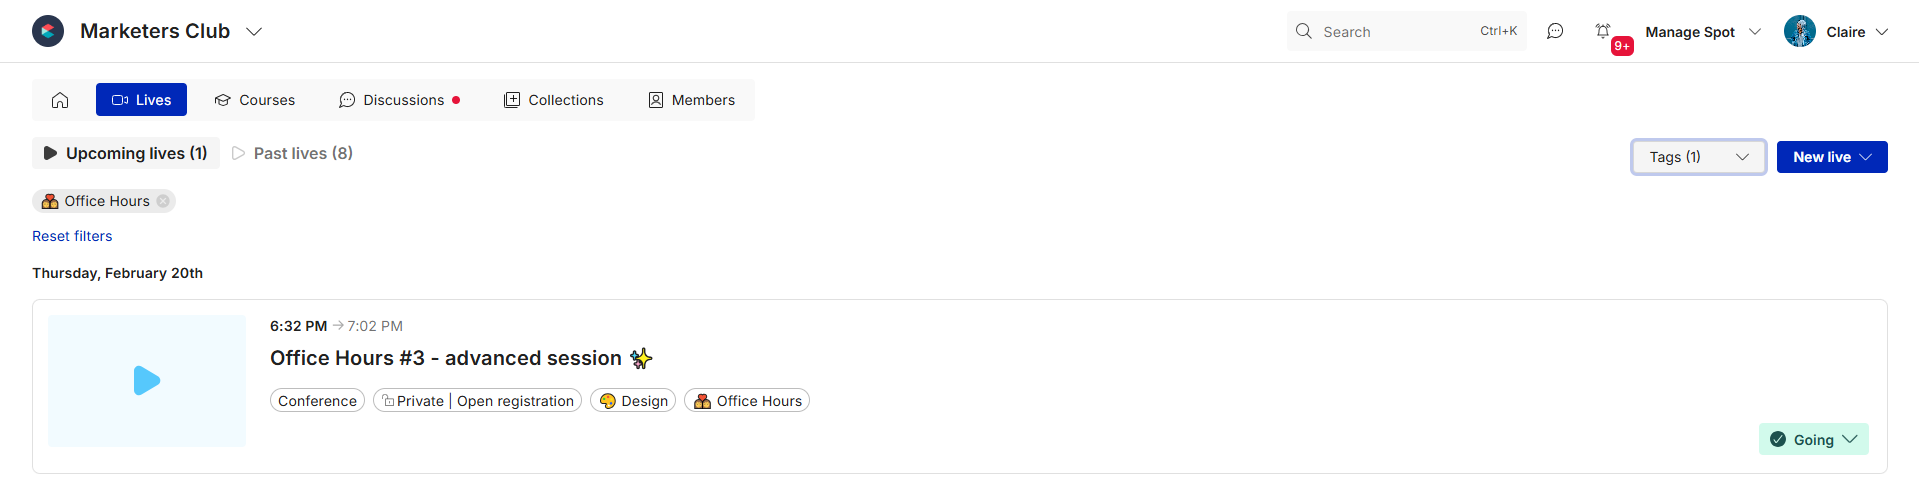Open the notifications bell icon
The height and width of the screenshot is (486, 1919).
[1603, 32]
